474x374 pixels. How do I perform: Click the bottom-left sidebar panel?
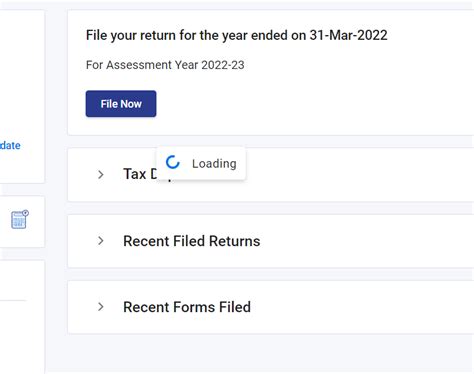tap(22, 317)
